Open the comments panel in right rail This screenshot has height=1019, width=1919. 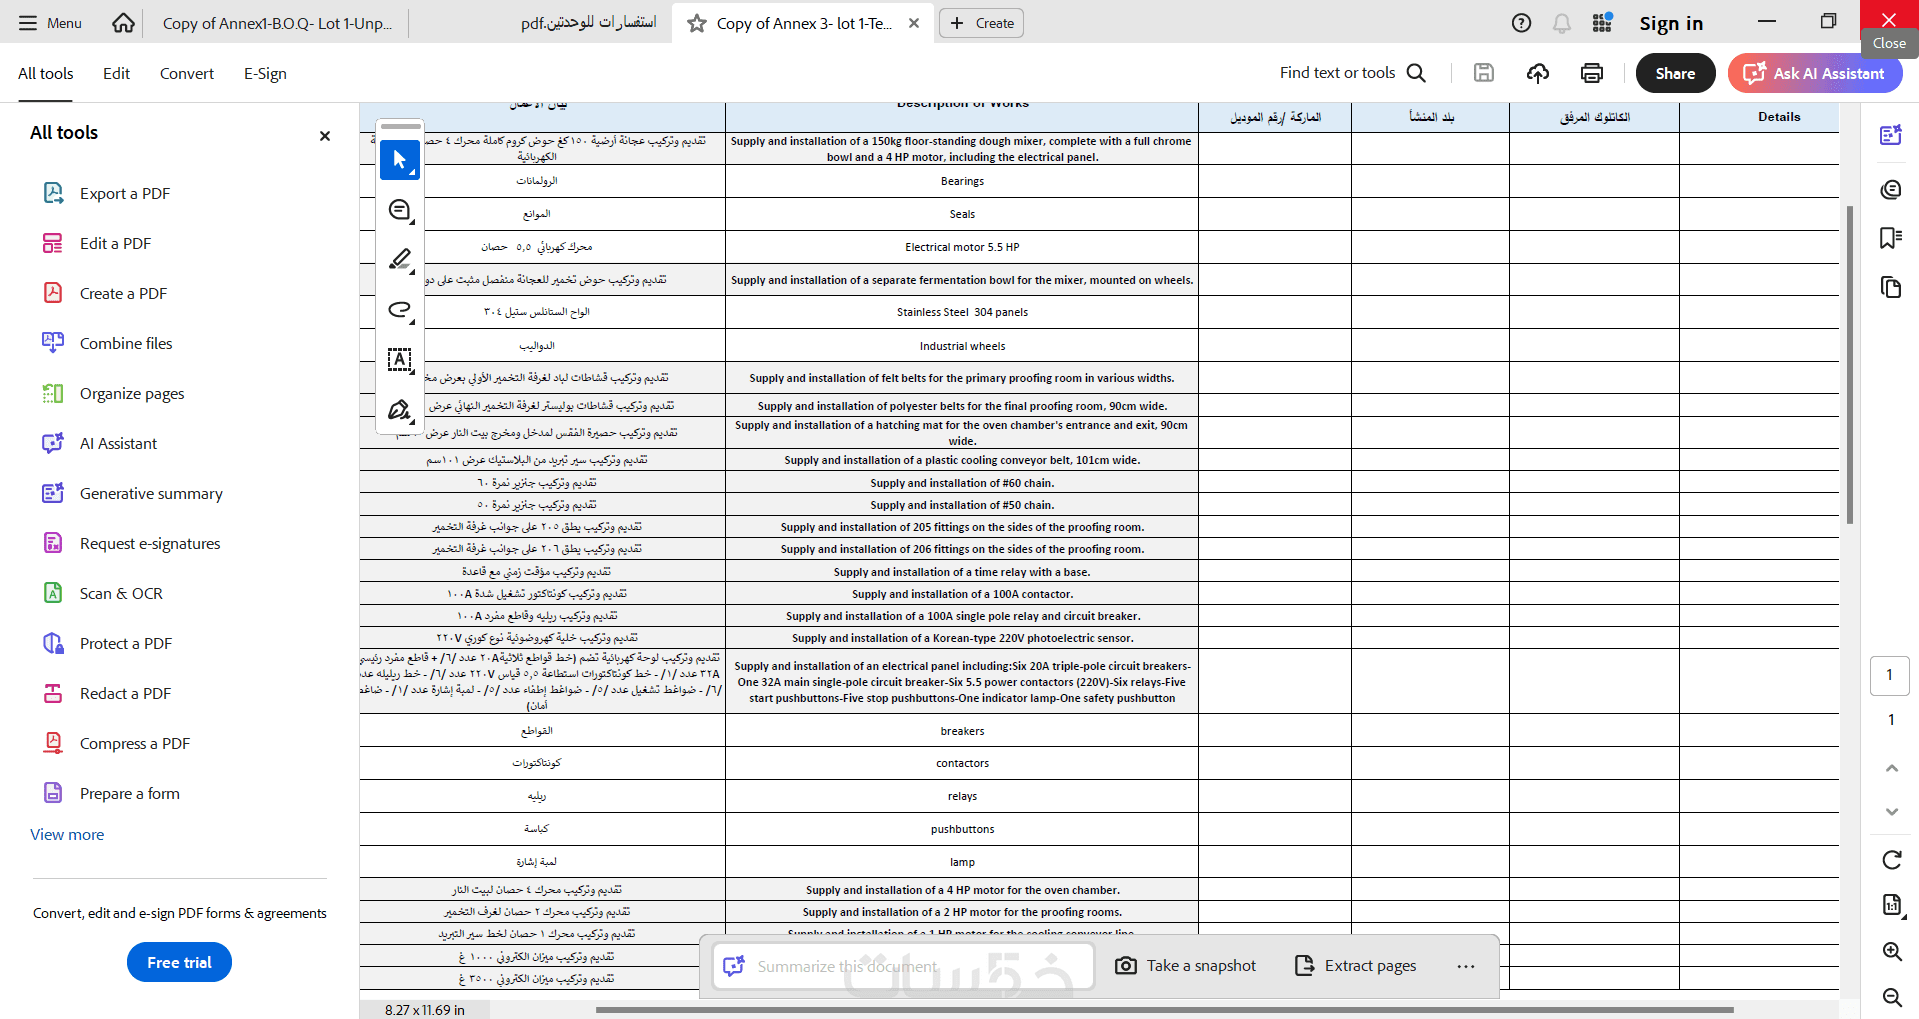1891,190
